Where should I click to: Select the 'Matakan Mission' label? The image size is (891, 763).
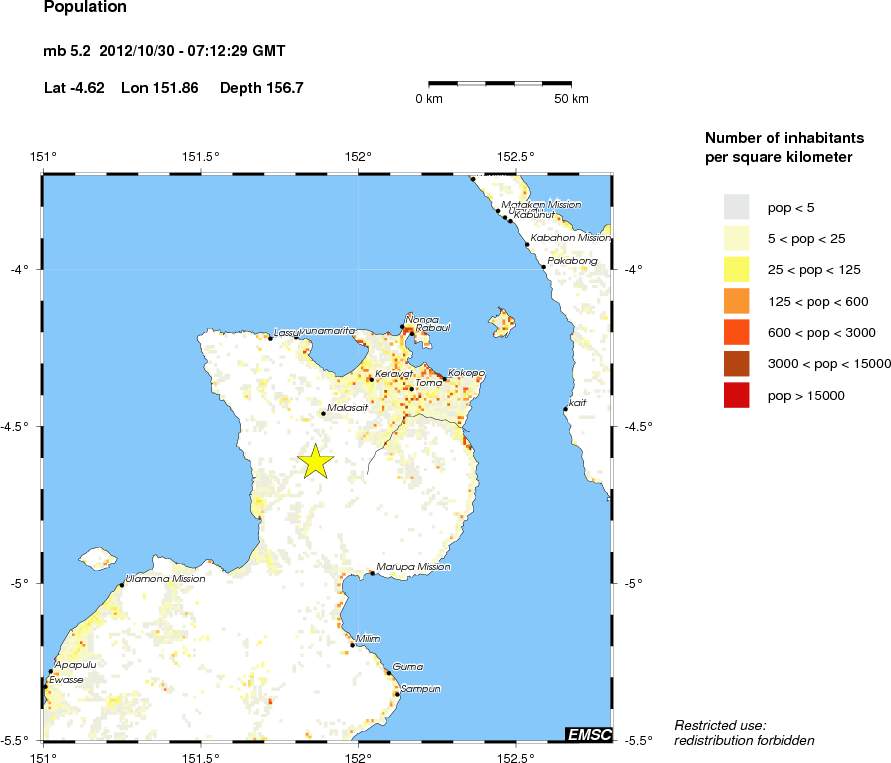point(541,205)
